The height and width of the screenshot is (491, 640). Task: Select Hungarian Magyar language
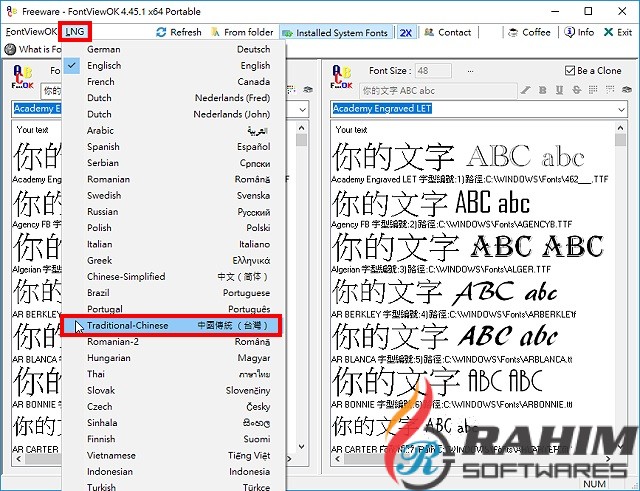(x=173, y=358)
